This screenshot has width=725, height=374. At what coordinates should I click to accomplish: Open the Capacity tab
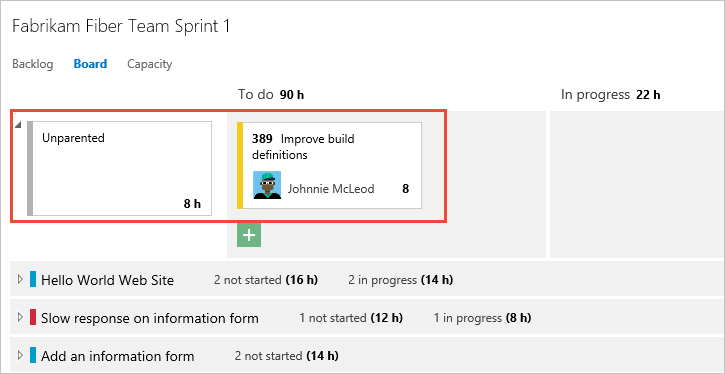(149, 64)
